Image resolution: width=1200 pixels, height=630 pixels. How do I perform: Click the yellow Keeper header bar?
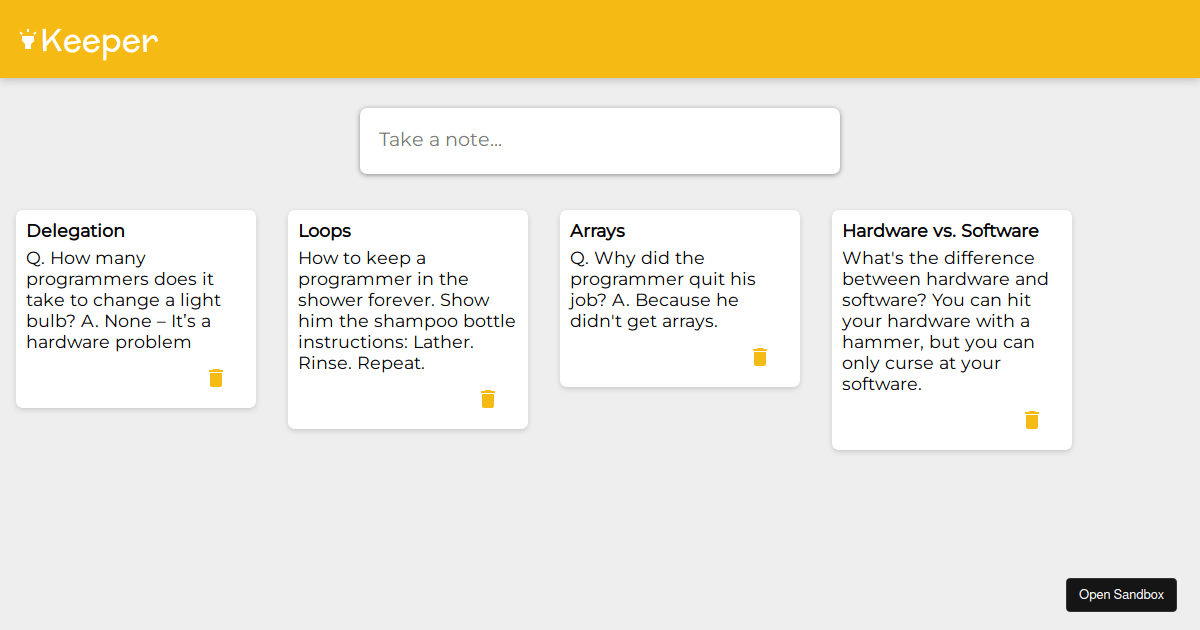pyautogui.click(x=600, y=40)
